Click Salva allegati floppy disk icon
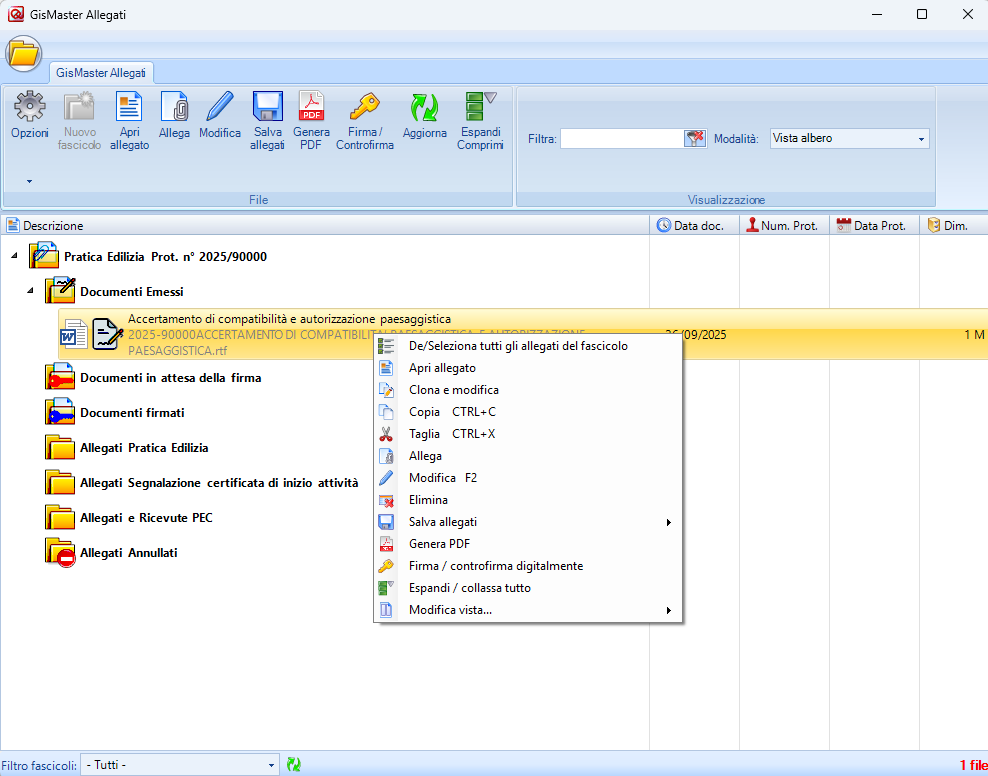 pos(267,108)
